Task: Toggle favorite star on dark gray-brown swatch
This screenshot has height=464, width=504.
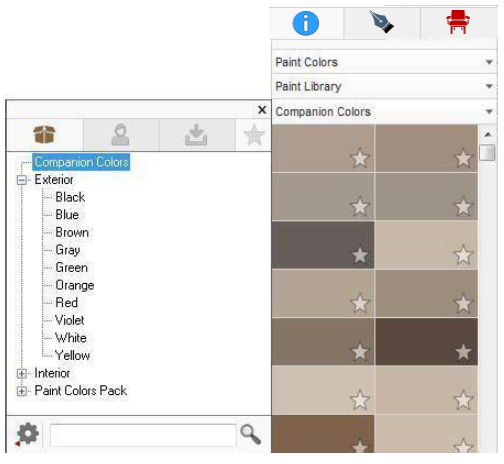Action: point(360,255)
